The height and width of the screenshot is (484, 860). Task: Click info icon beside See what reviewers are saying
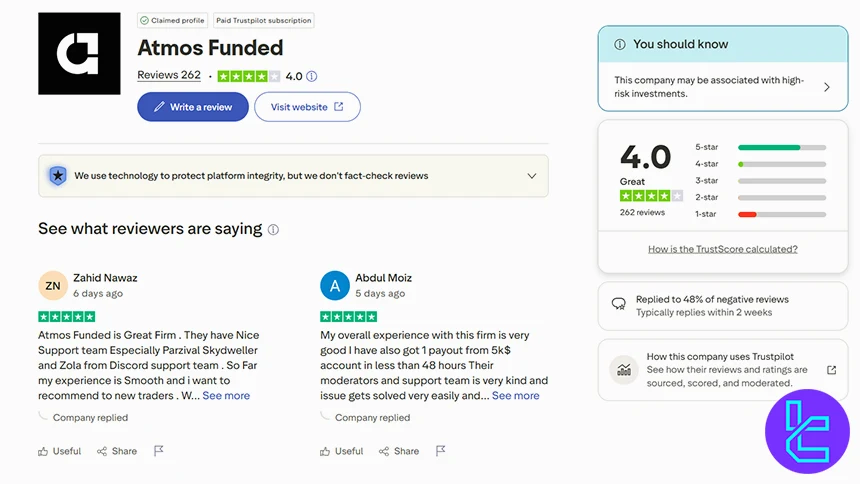pos(273,230)
